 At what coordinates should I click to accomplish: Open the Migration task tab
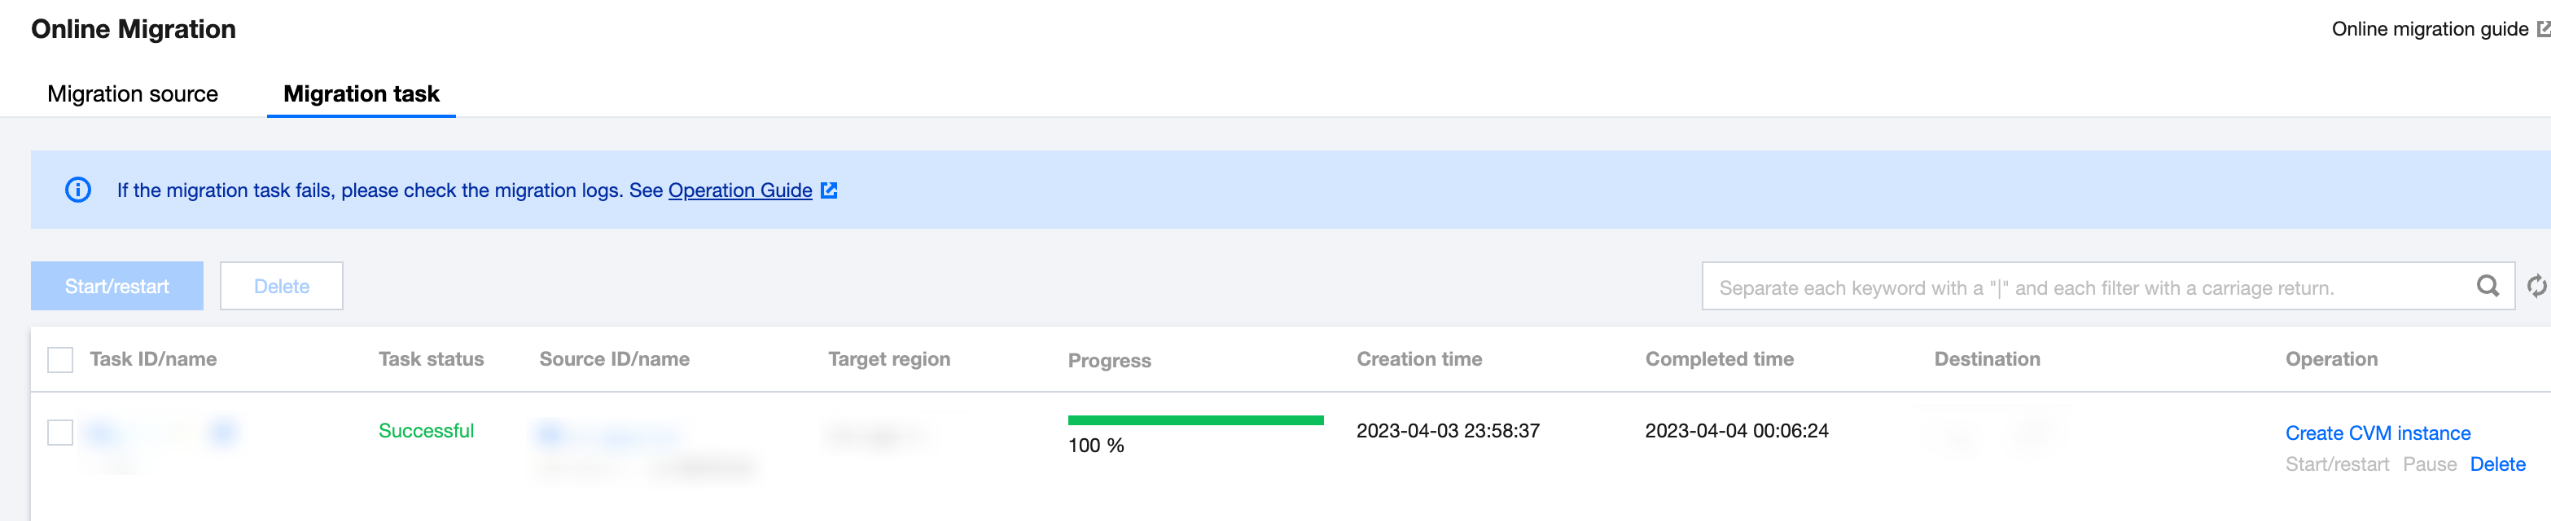click(x=361, y=94)
